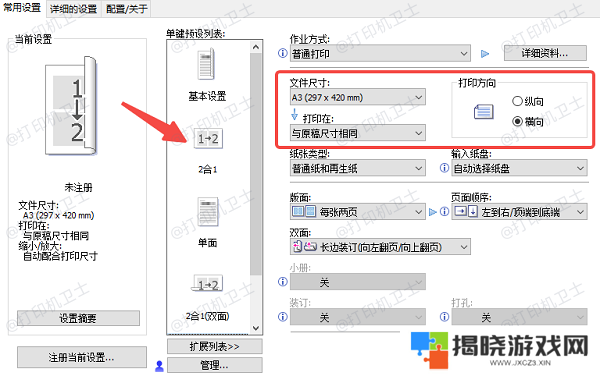Viewport: 600px width, 376px height.
Task: Click the landscape page orientation icon
Action: (484, 112)
